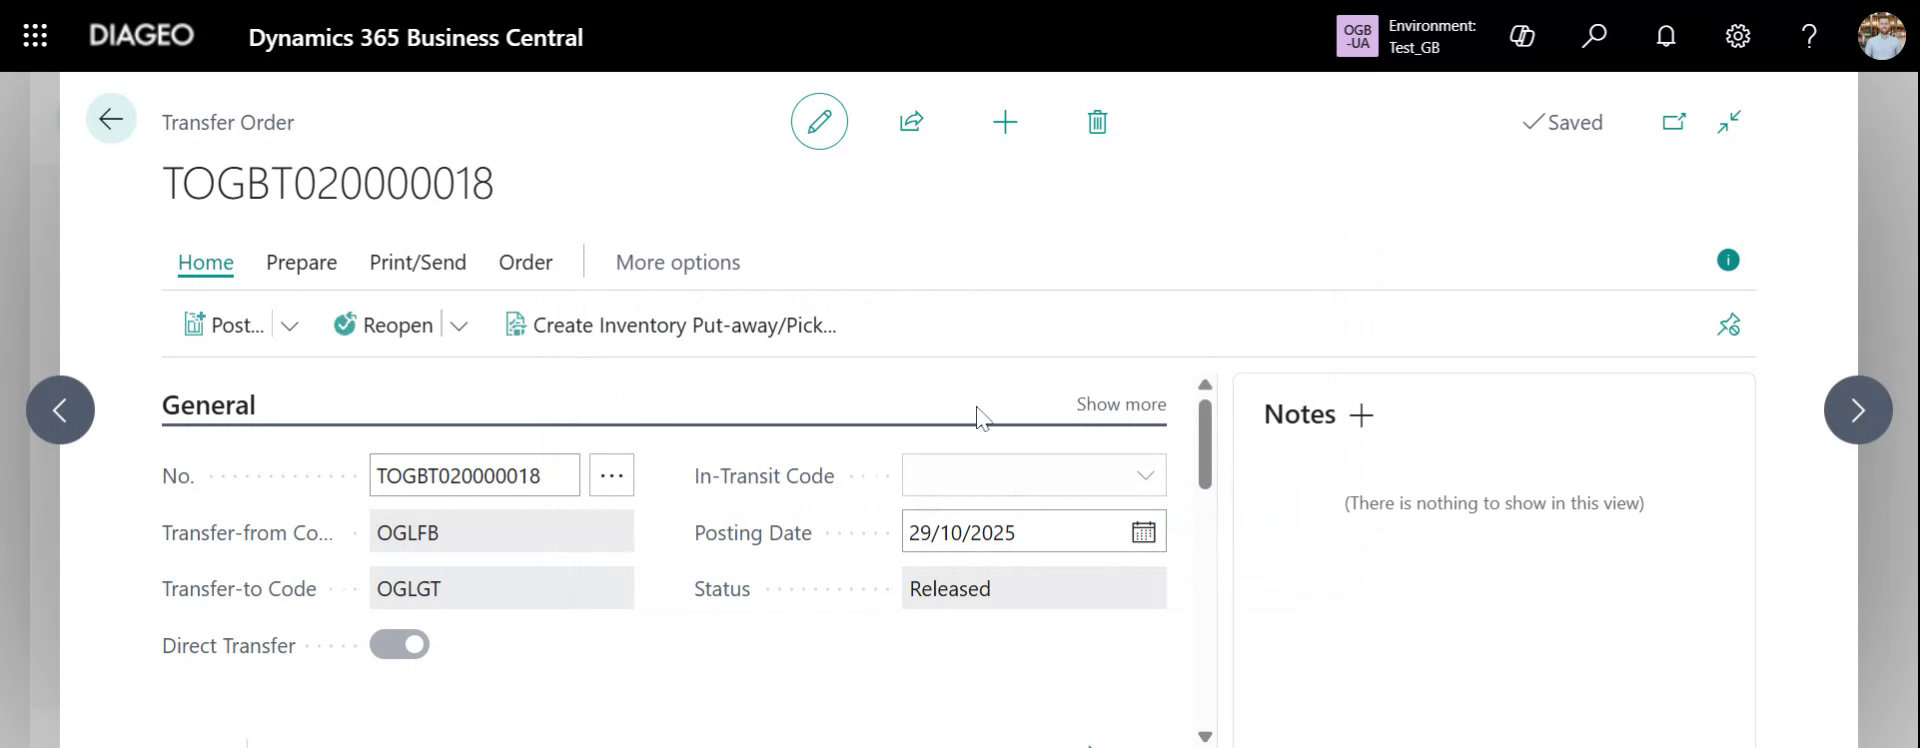The width and height of the screenshot is (1920, 748).
Task: Toggle the Direct Transfer switch
Action: tap(400, 645)
